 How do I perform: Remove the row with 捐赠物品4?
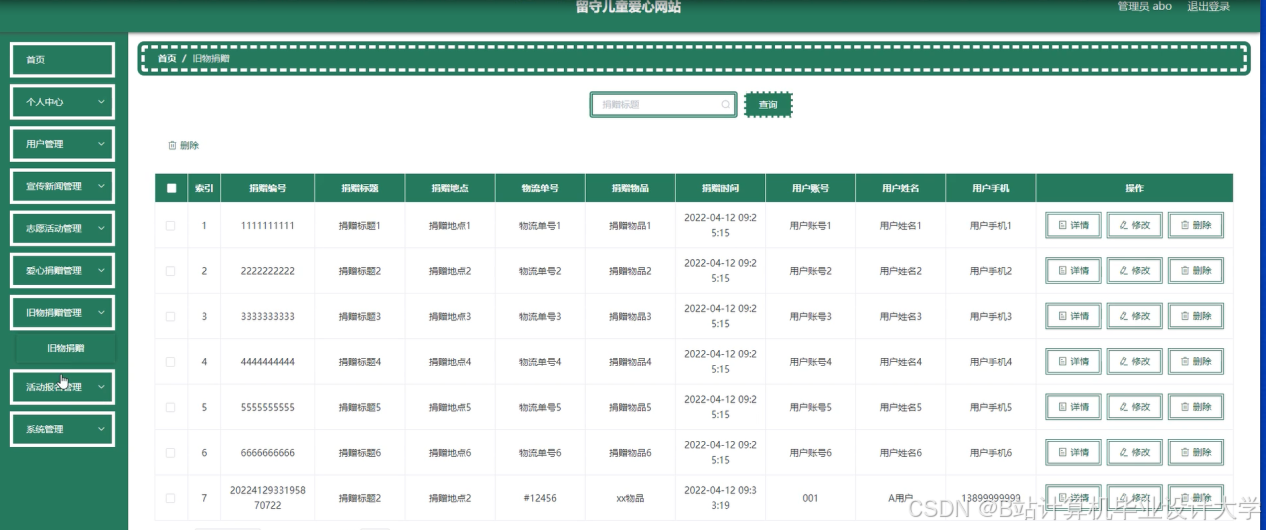click(x=1195, y=362)
